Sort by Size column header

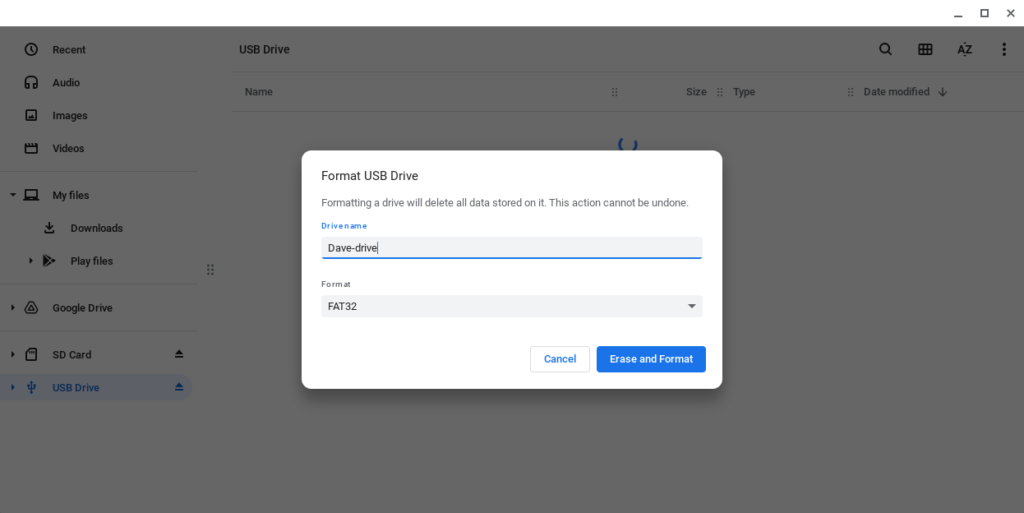pos(696,92)
